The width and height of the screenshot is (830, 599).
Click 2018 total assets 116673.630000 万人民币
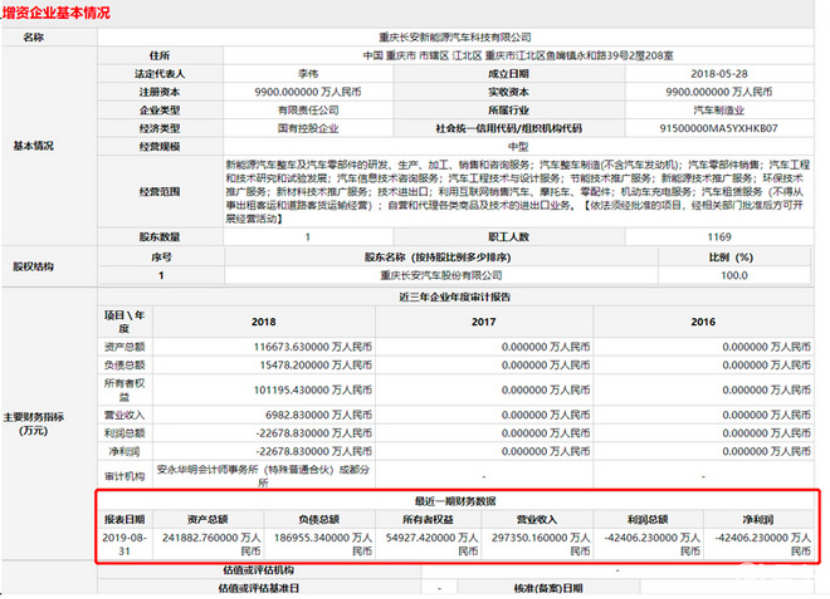(313, 347)
